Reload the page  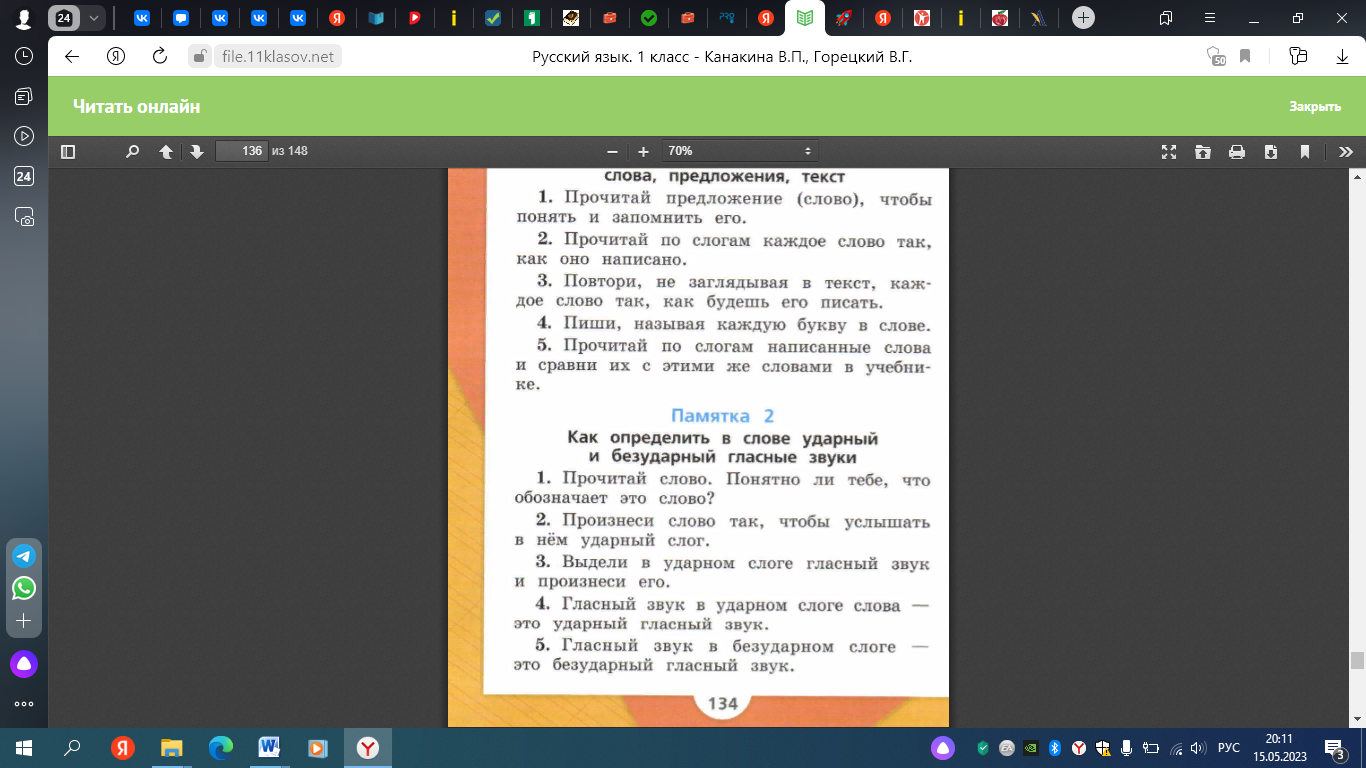click(x=160, y=57)
